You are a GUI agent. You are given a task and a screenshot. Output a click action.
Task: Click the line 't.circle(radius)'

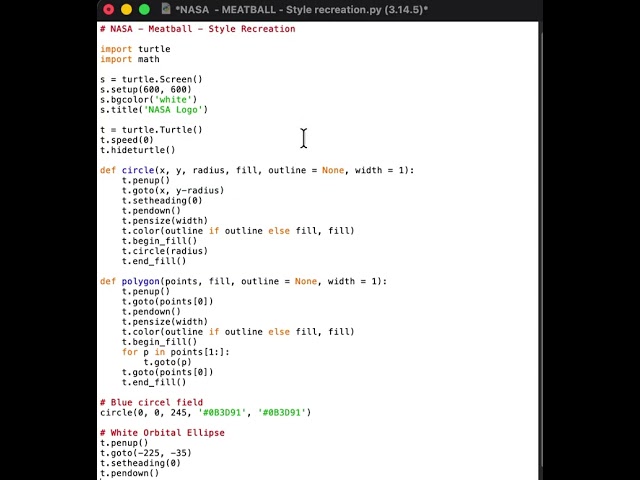[165, 251]
